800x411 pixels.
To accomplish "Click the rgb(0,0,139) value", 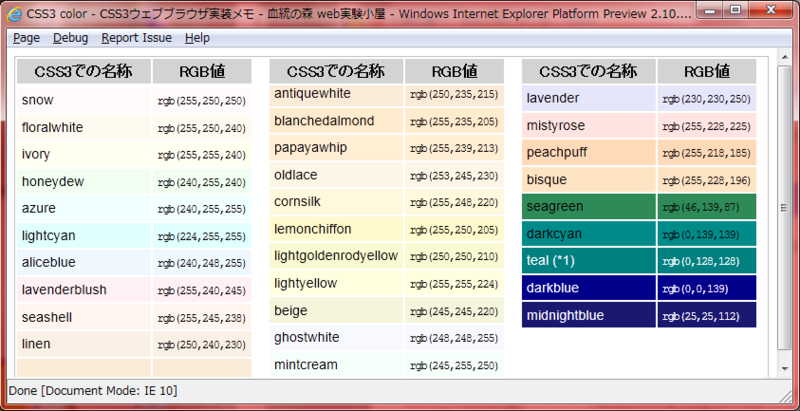I will click(695, 289).
